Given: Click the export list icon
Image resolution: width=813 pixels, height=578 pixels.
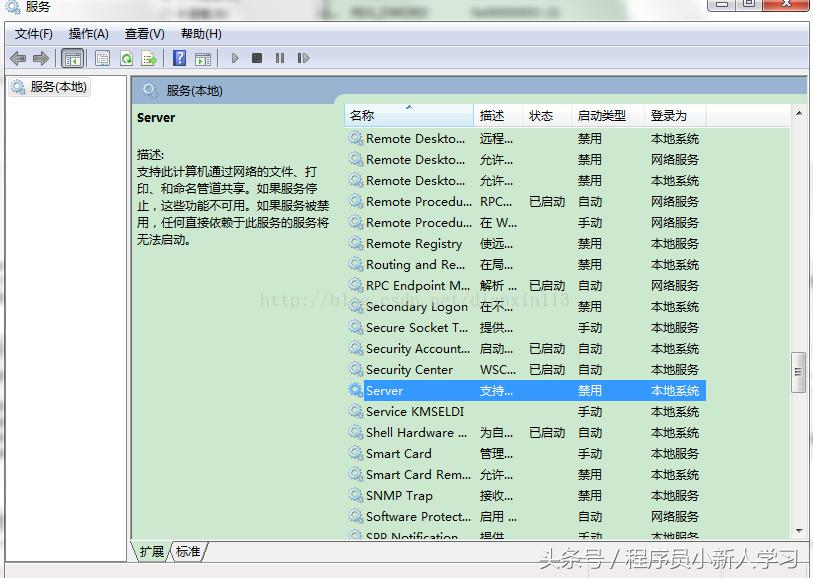Looking at the screenshot, I should coord(148,58).
